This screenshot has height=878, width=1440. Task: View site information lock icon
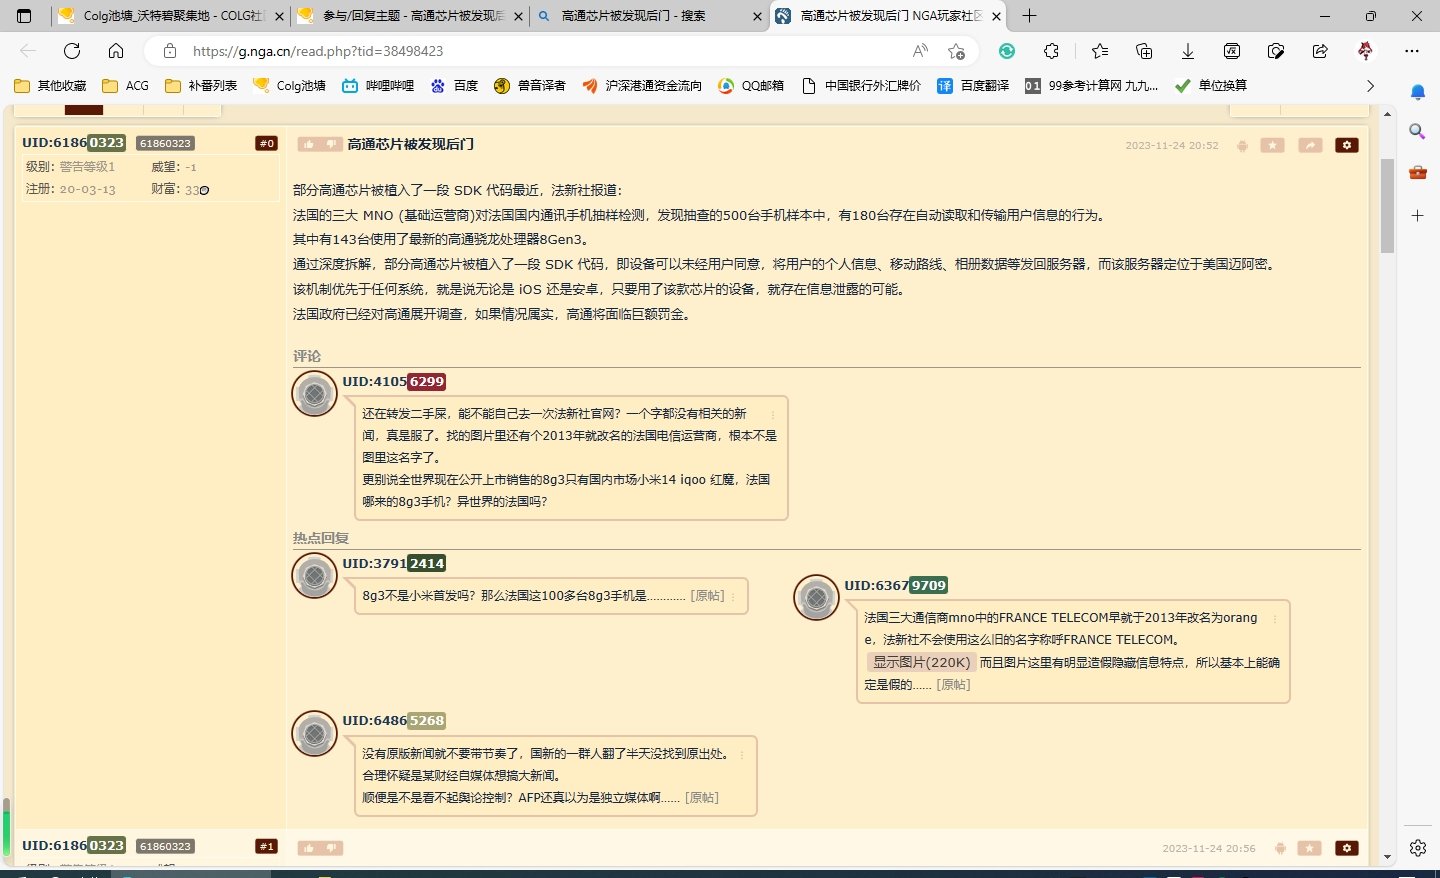(170, 51)
